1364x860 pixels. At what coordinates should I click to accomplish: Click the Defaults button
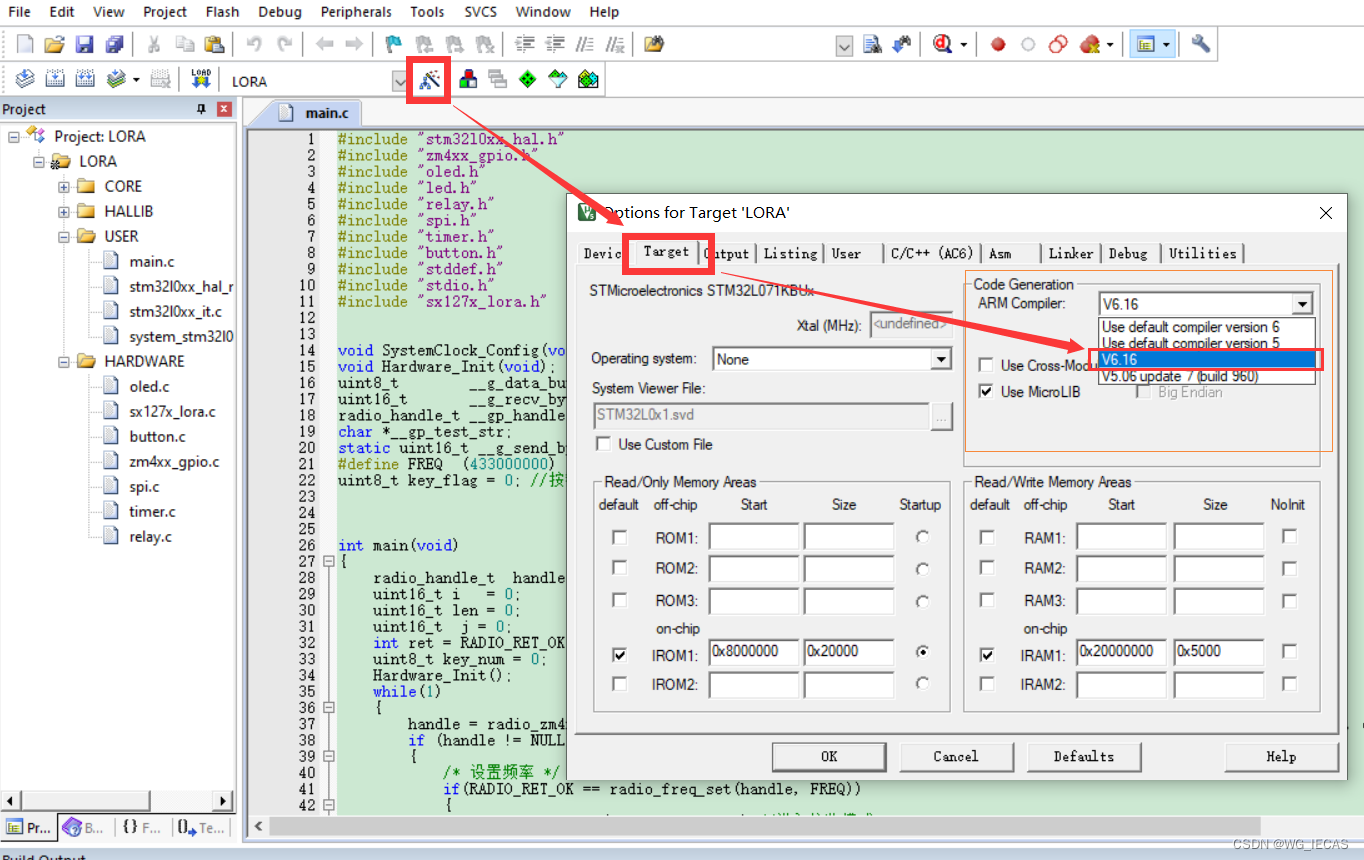click(x=1084, y=757)
